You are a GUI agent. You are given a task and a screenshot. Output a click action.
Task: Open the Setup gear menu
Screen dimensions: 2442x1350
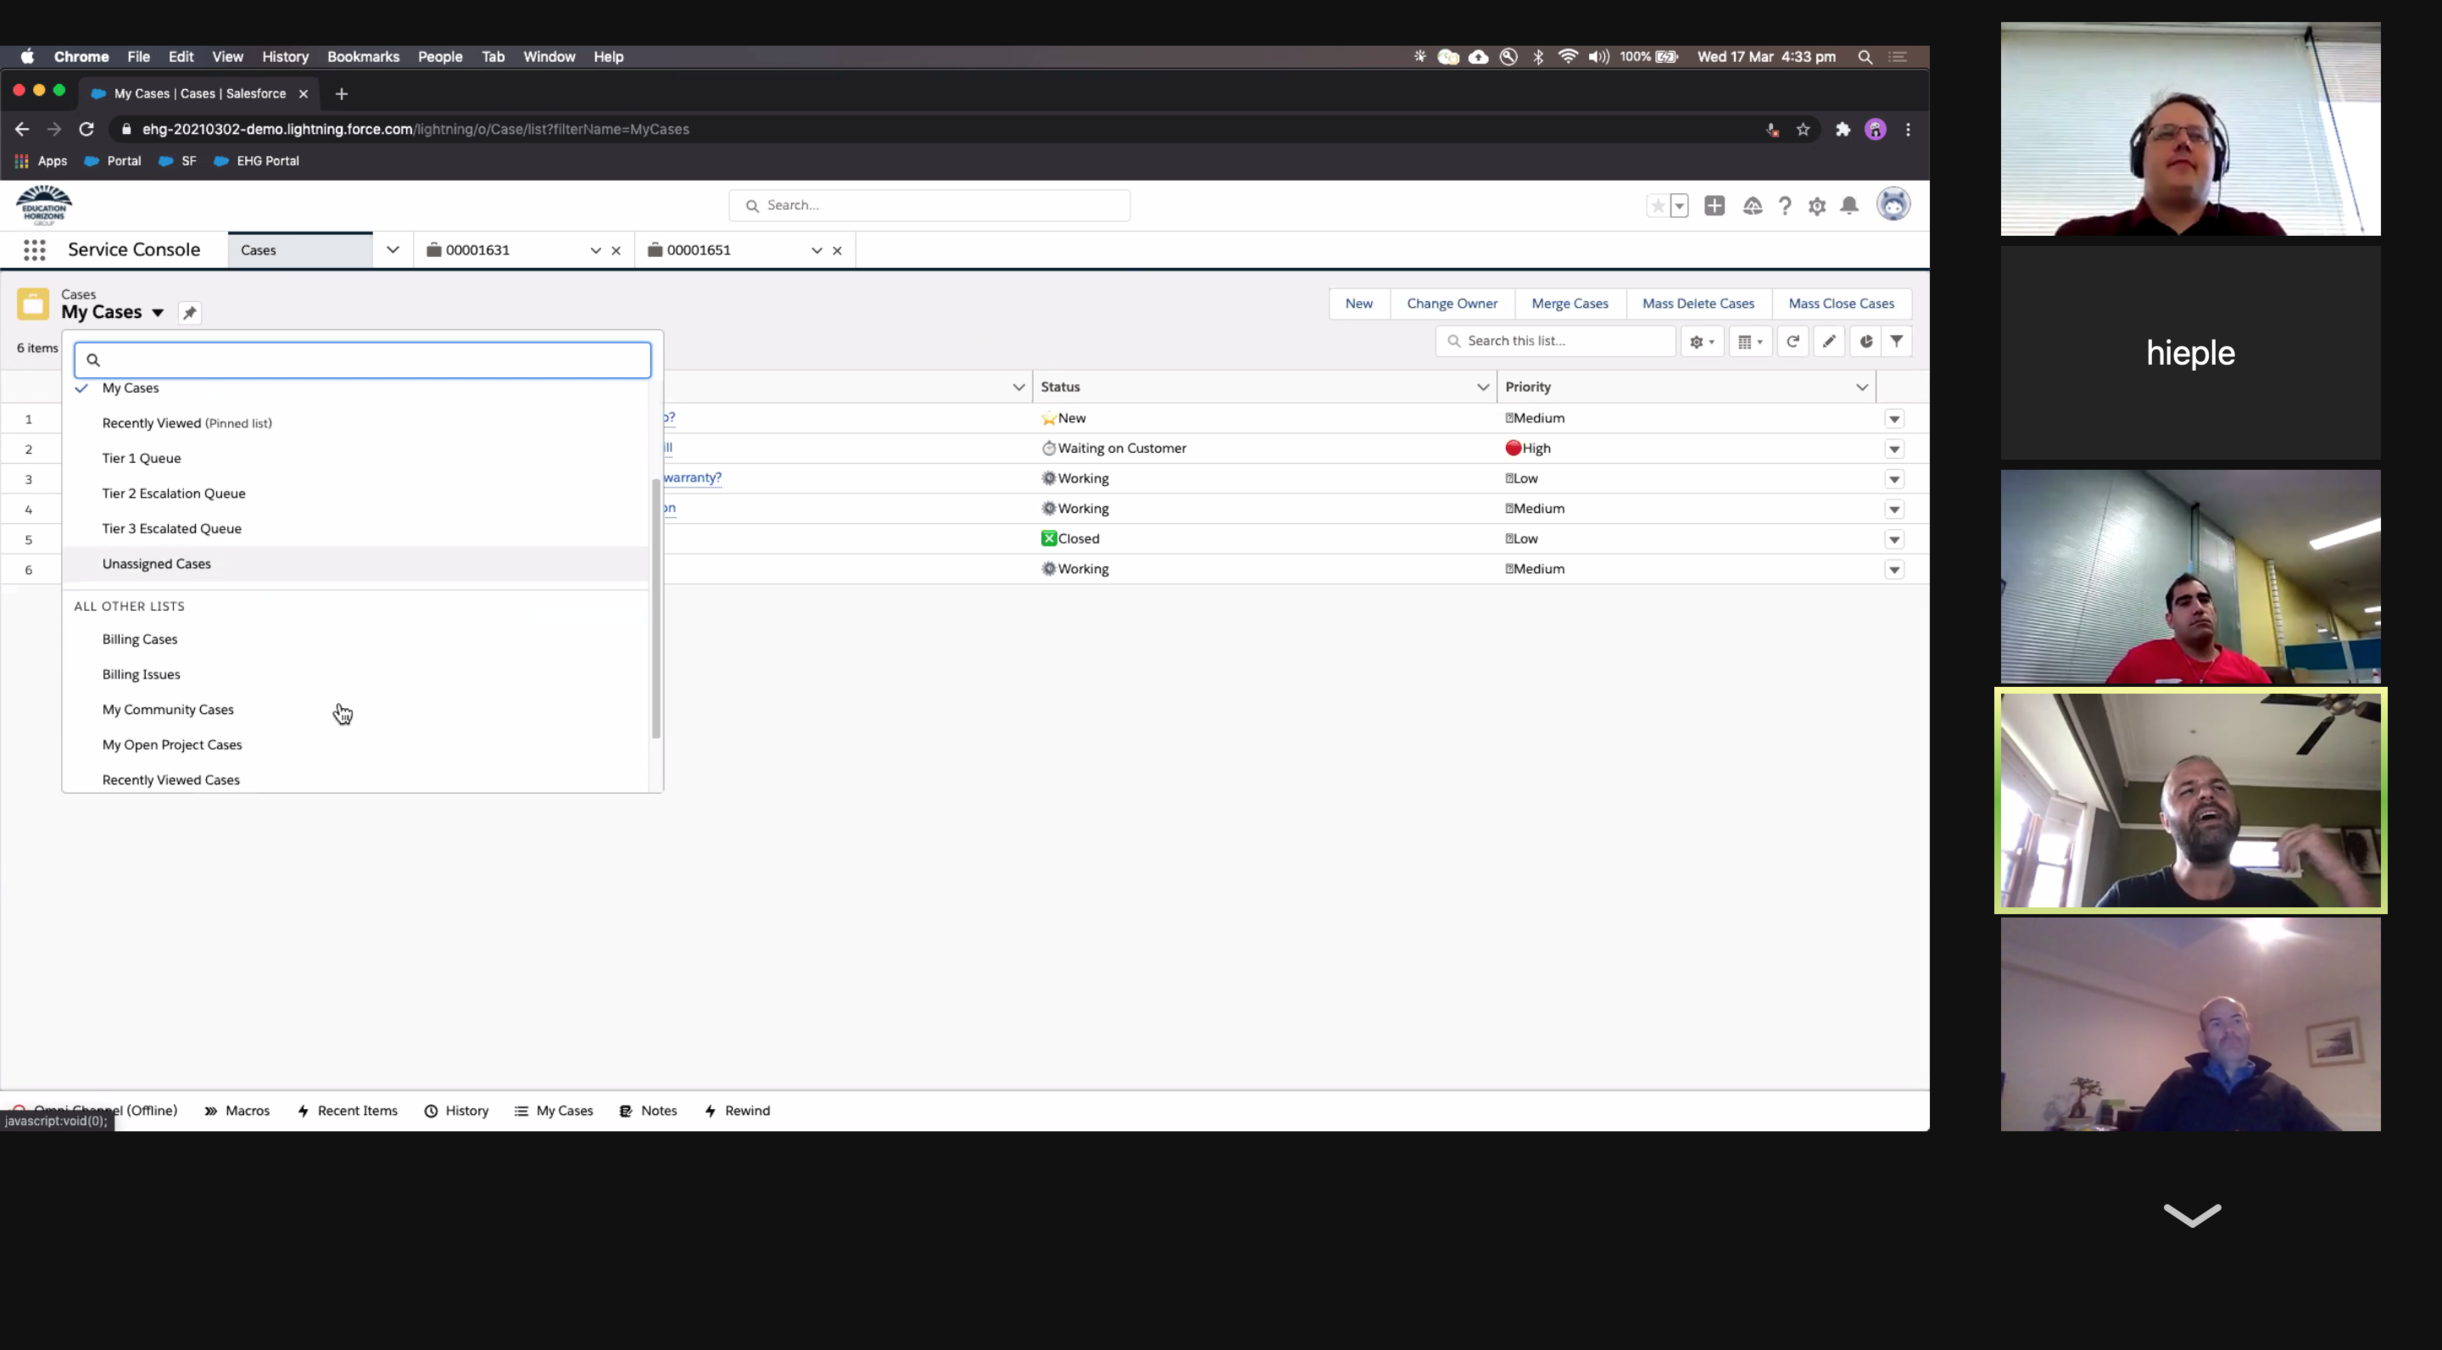[1816, 206]
